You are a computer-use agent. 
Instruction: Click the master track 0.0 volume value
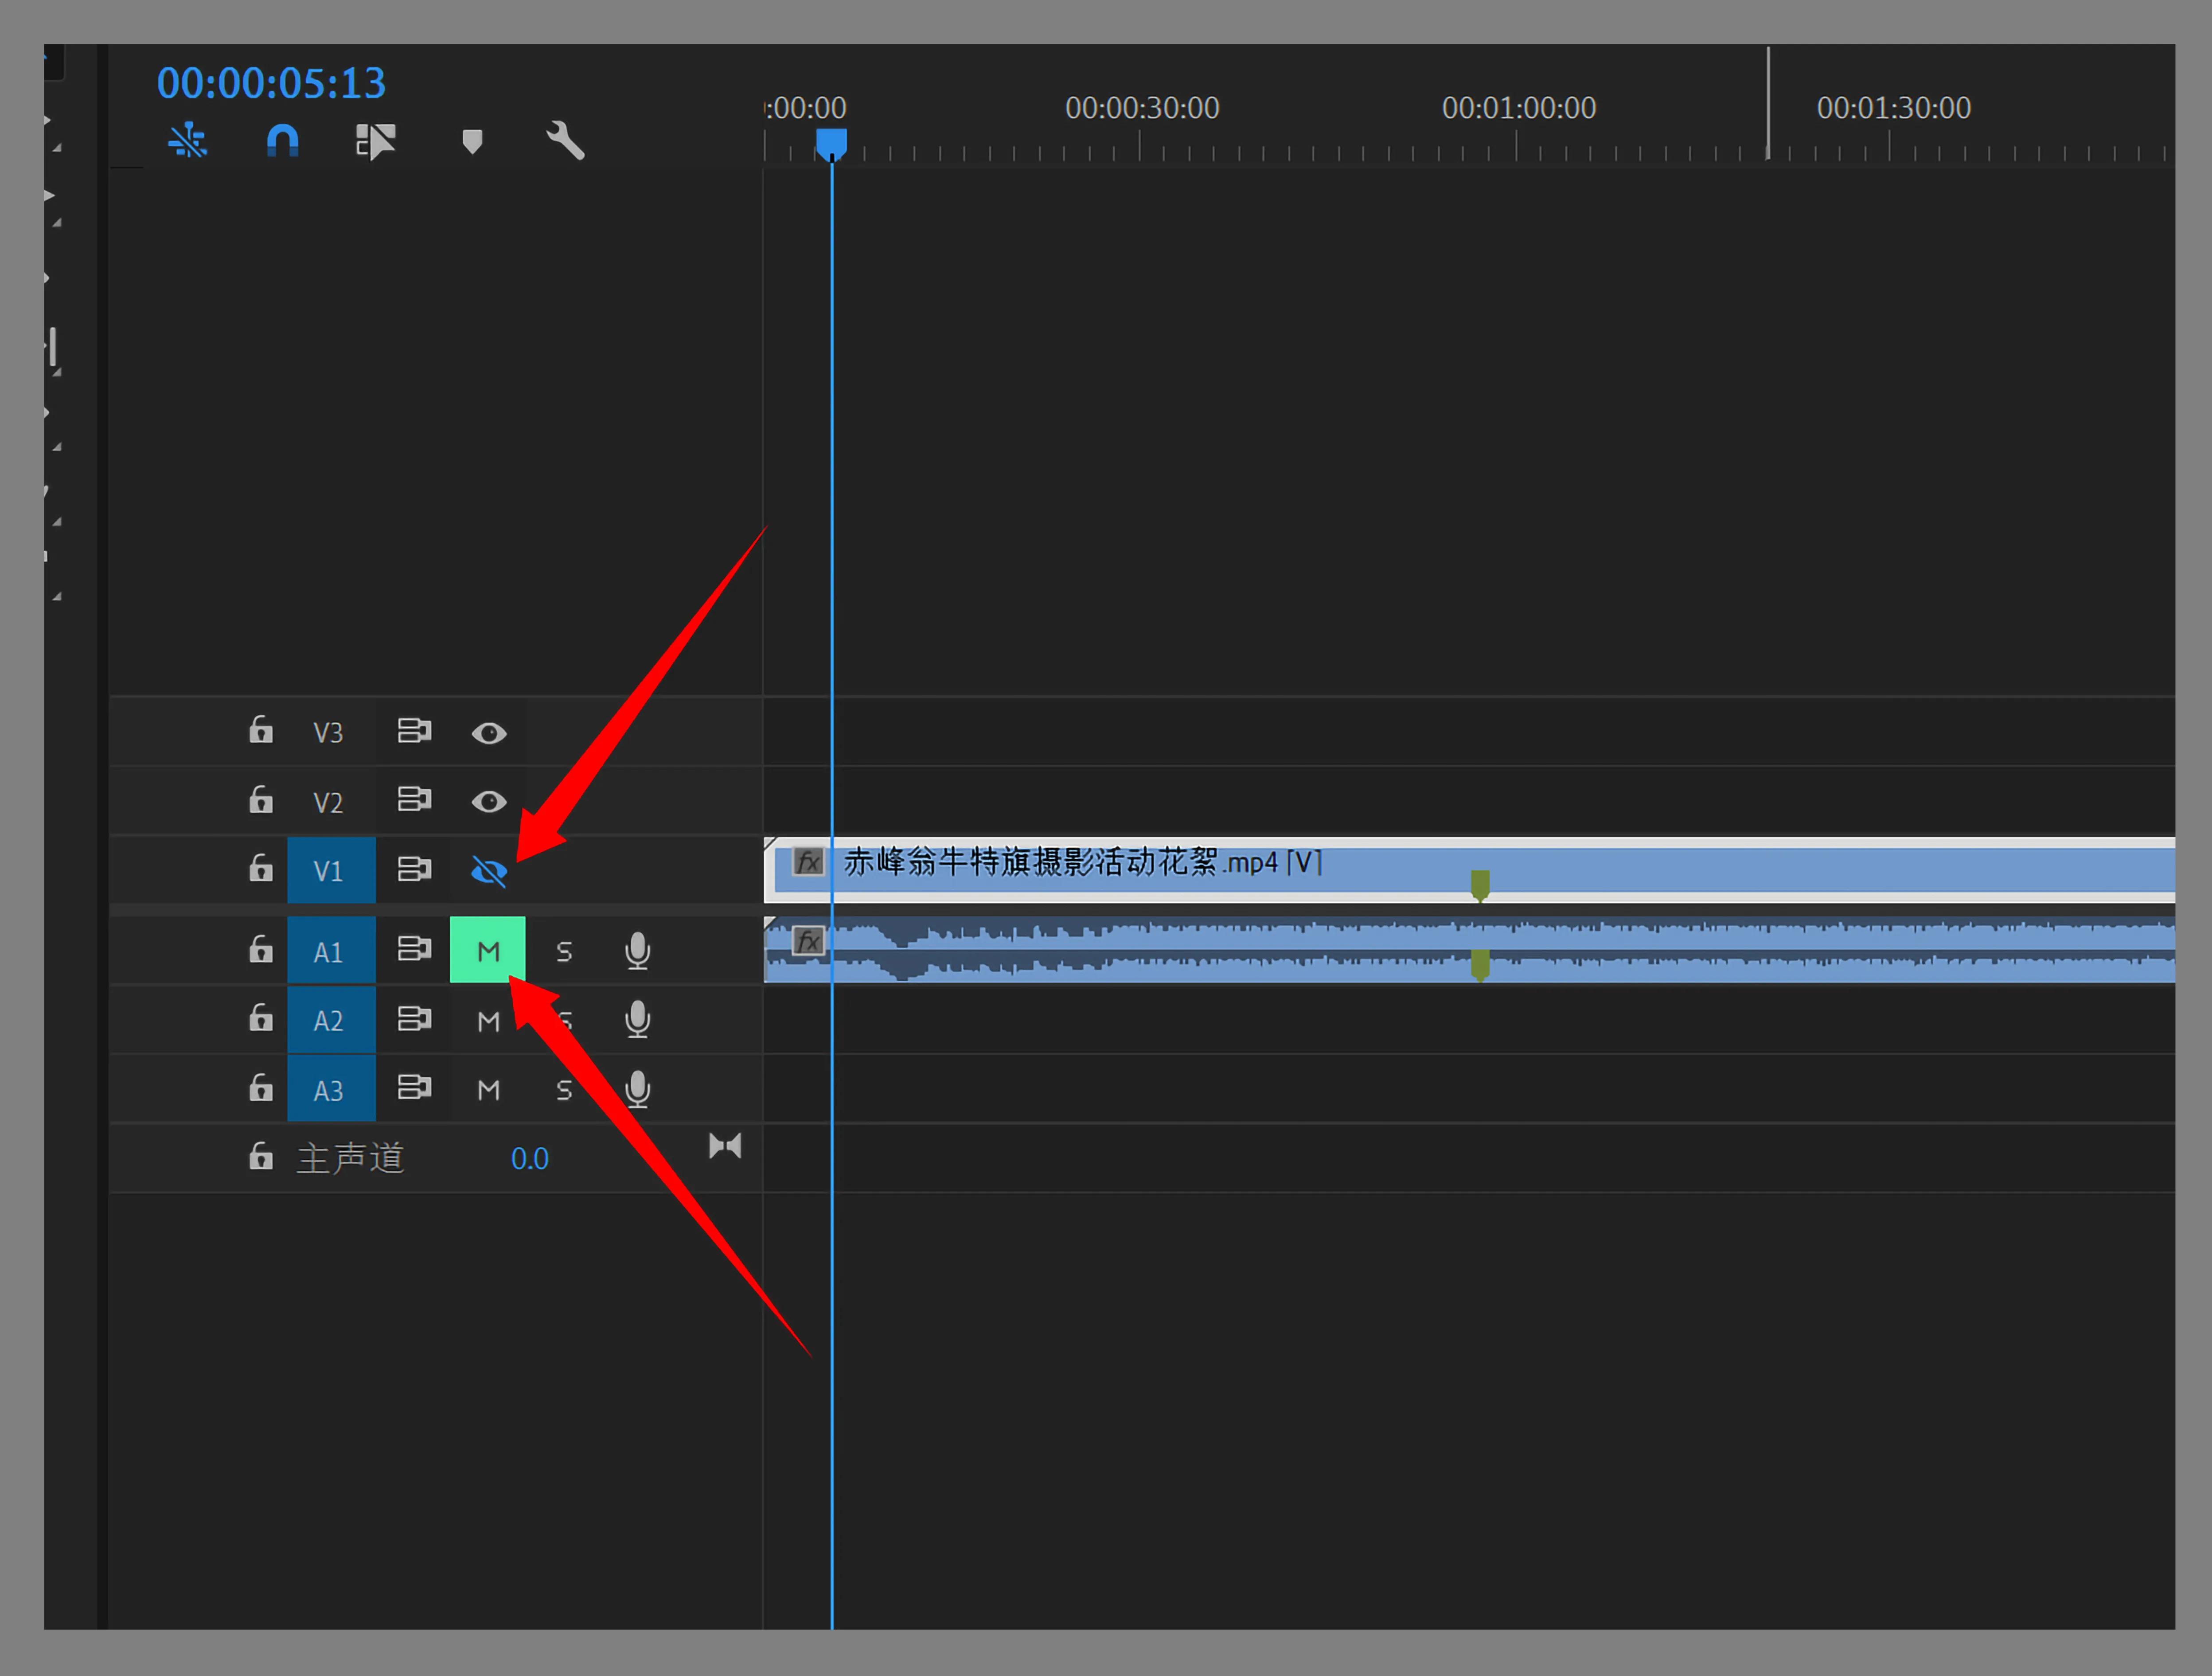point(529,1158)
